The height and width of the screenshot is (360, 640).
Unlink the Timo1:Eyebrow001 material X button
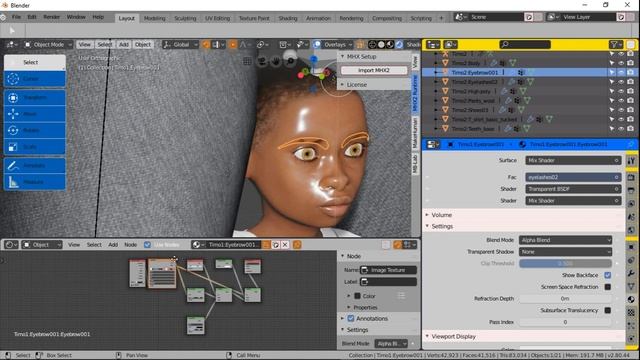[x=285, y=244]
